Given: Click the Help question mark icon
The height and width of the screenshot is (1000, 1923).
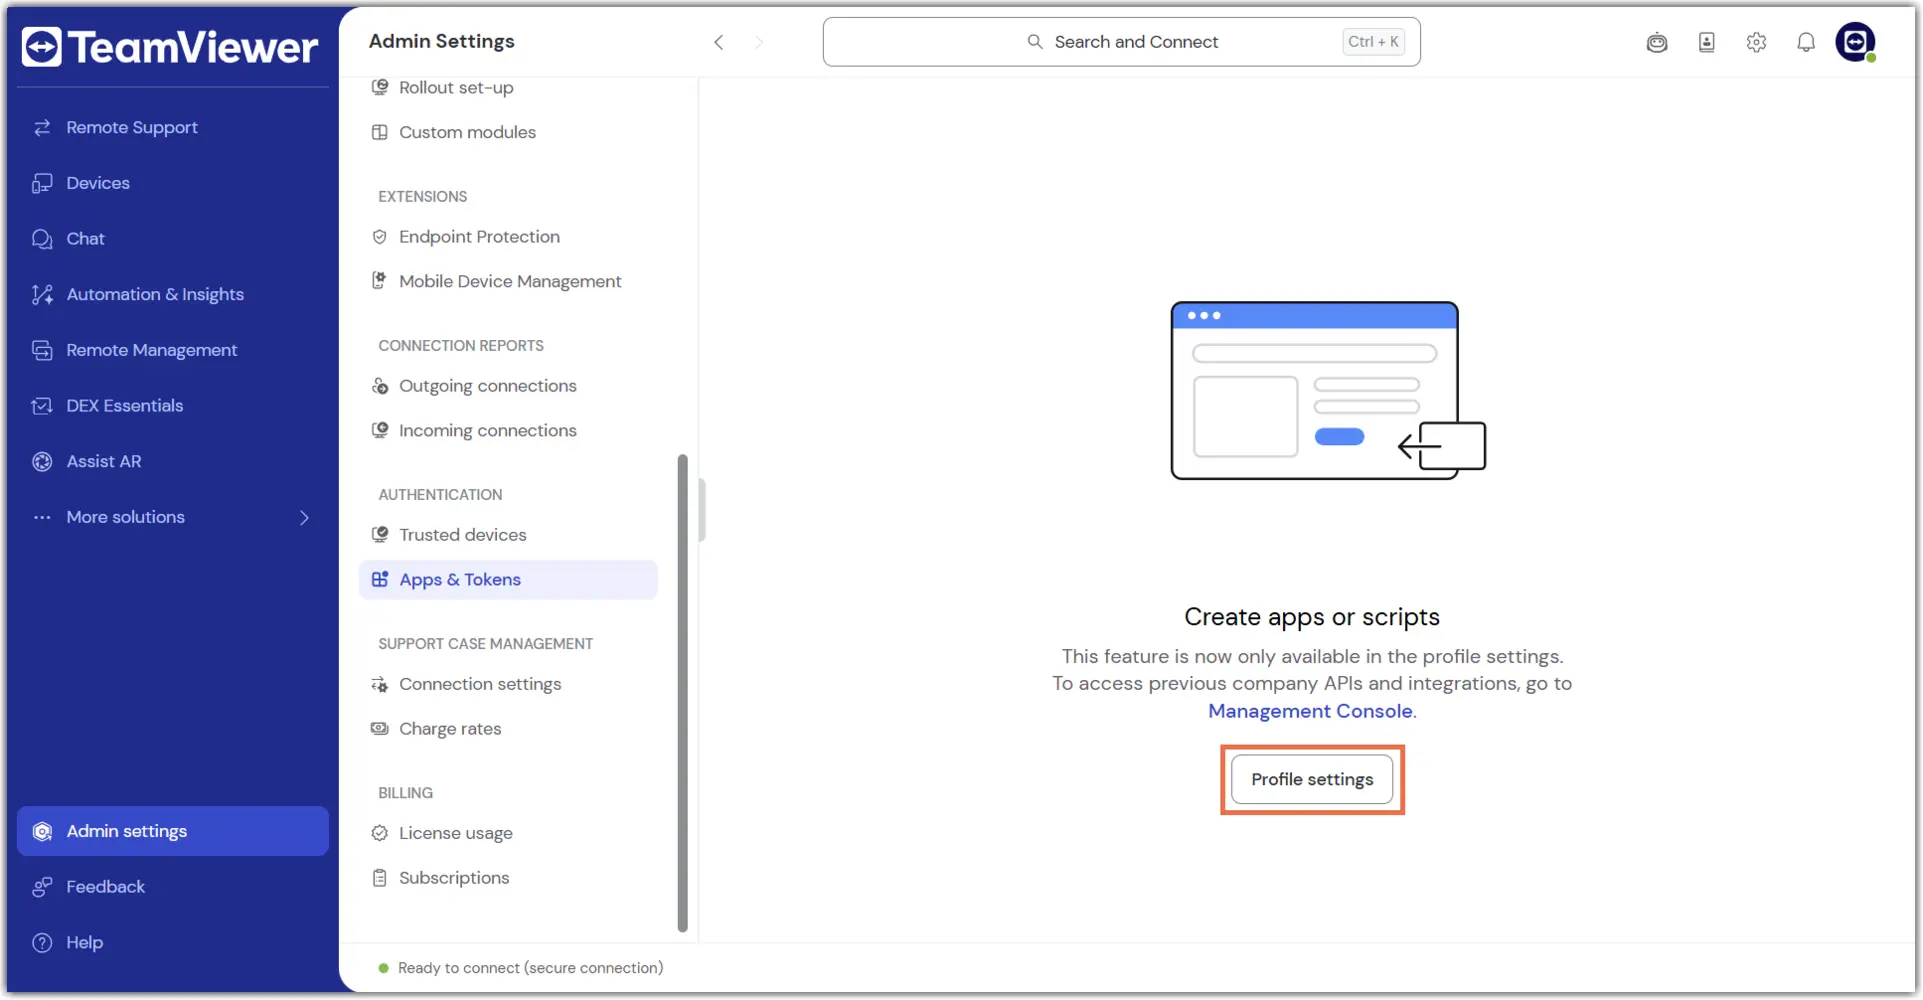Looking at the screenshot, I should tap(42, 942).
